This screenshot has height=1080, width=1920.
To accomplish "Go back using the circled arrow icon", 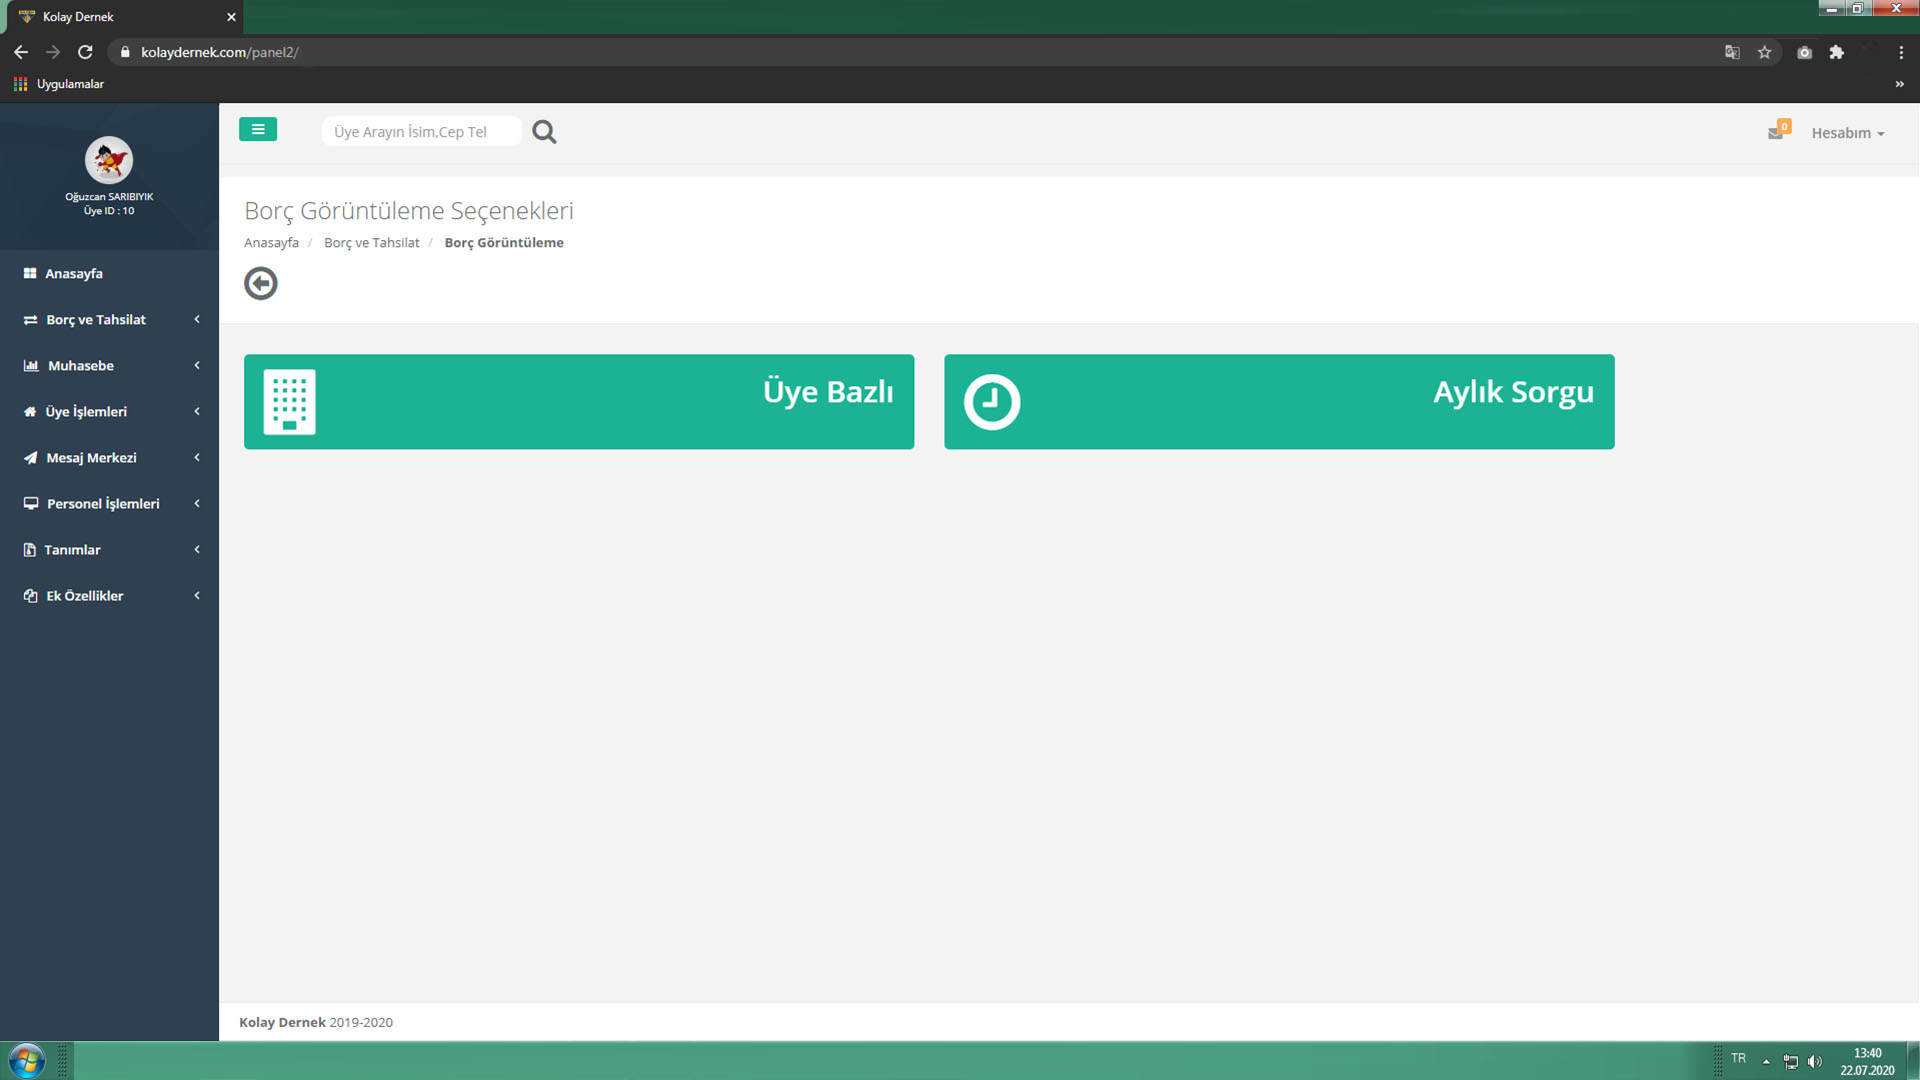I will (x=261, y=284).
